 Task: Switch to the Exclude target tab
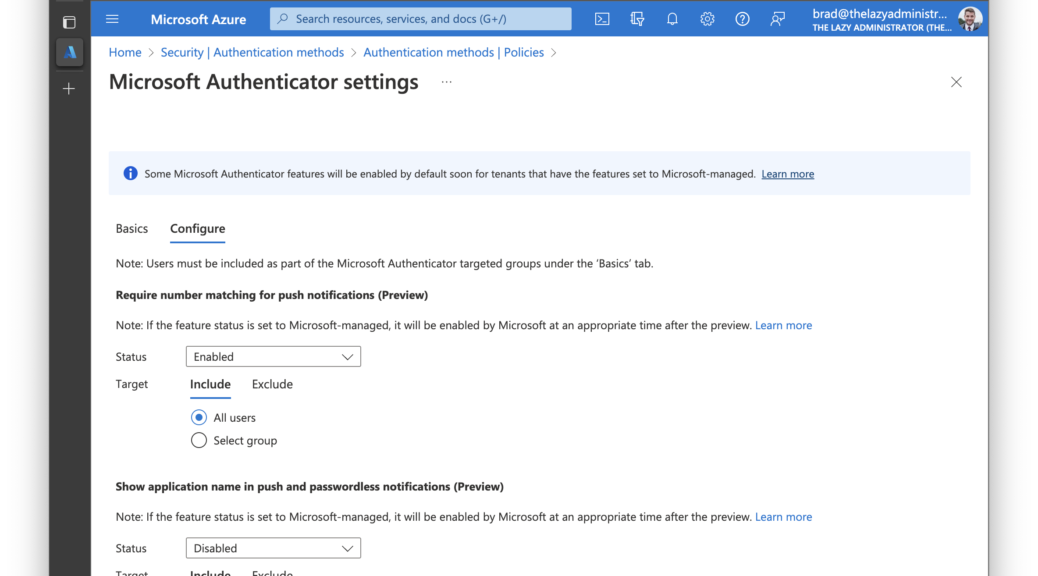click(272, 384)
